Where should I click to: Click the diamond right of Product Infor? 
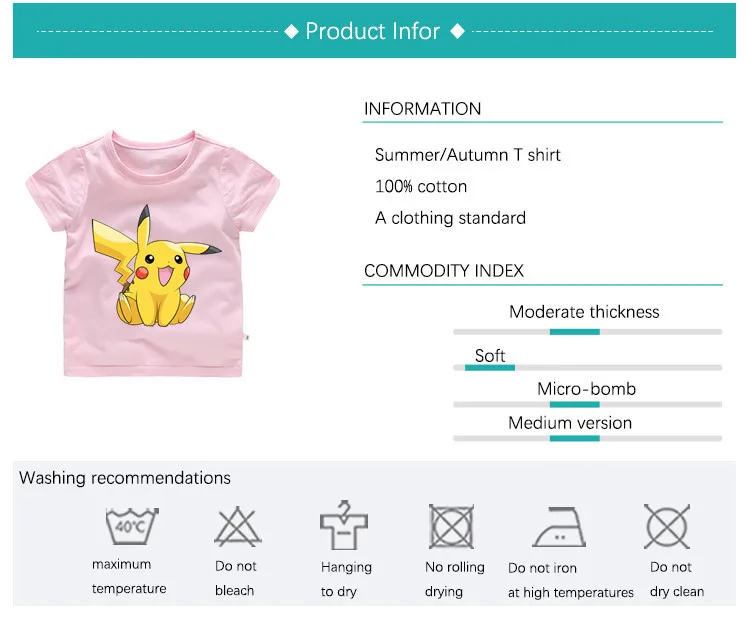click(x=458, y=32)
